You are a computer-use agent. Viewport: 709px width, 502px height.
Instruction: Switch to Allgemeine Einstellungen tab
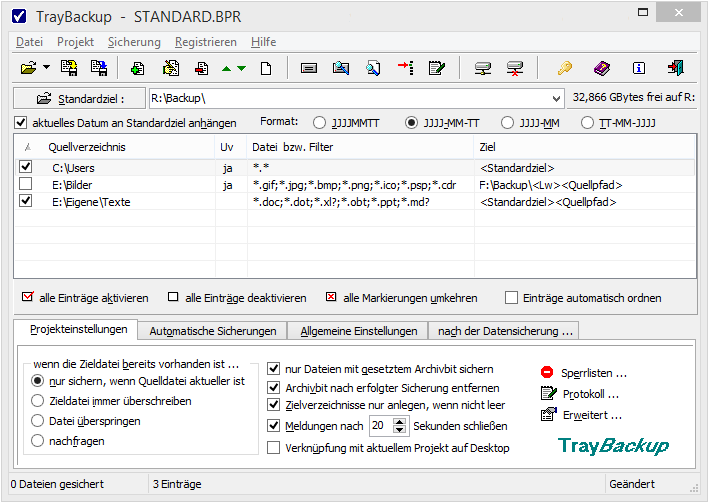[359, 331]
